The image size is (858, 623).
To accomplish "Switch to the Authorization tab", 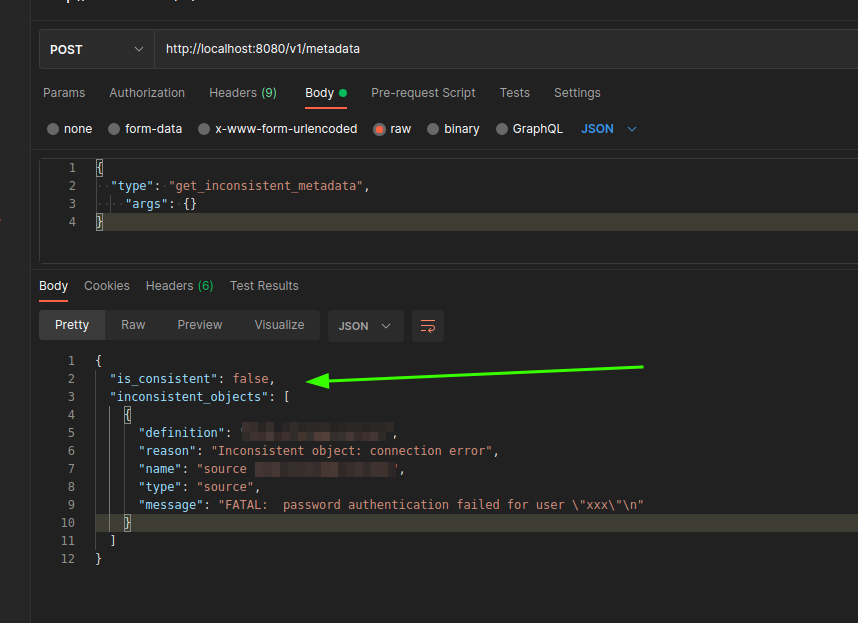I will 146,92.
